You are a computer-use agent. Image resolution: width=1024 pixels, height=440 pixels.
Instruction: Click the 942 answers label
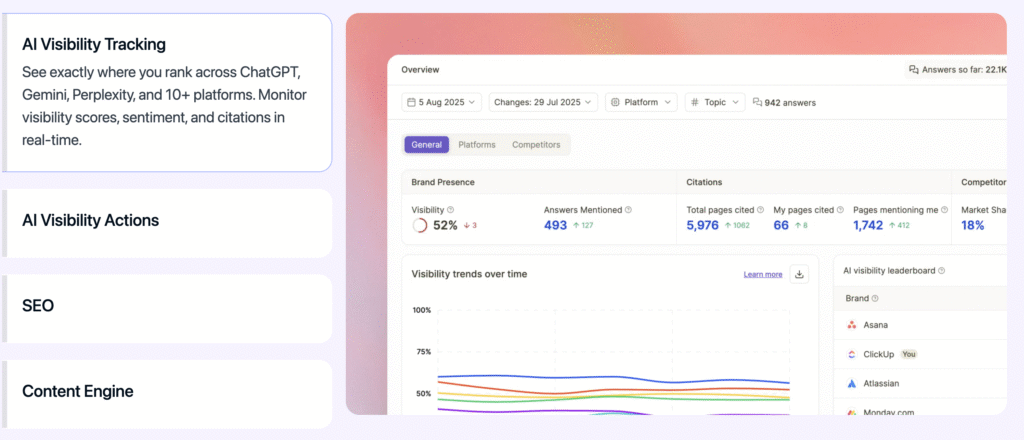790,102
